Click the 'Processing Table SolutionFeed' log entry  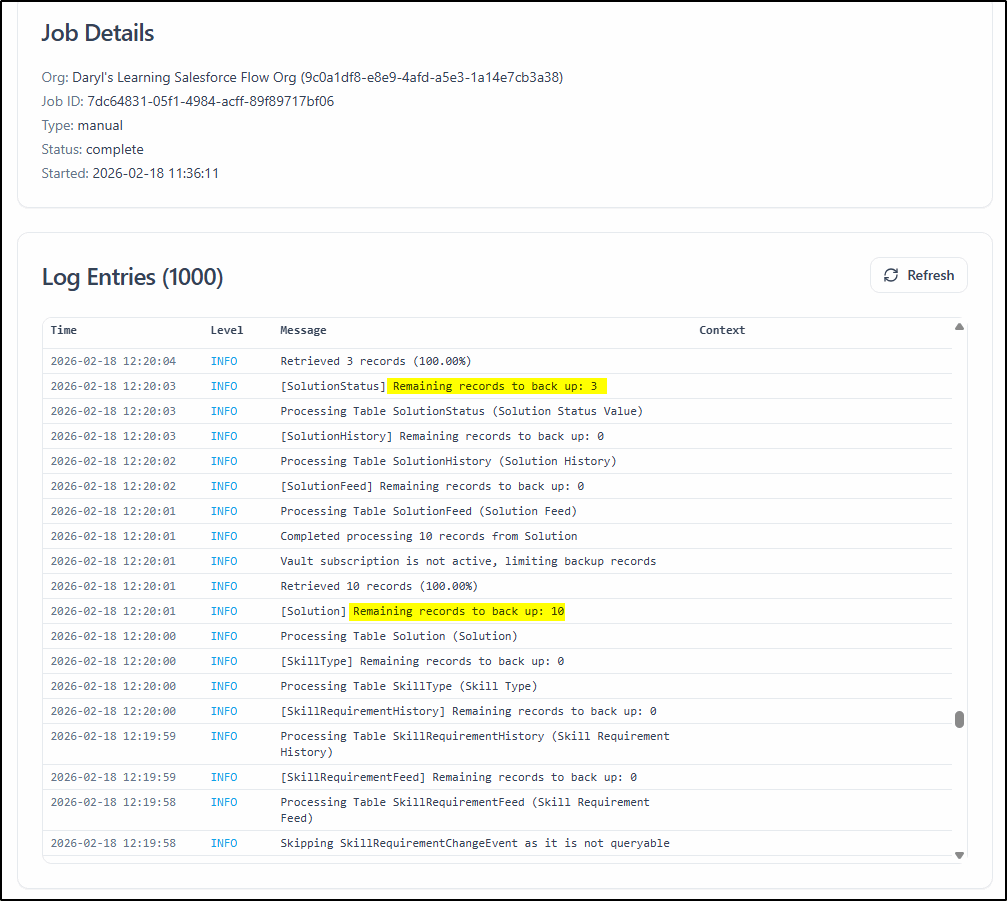[x=428, y=511]
